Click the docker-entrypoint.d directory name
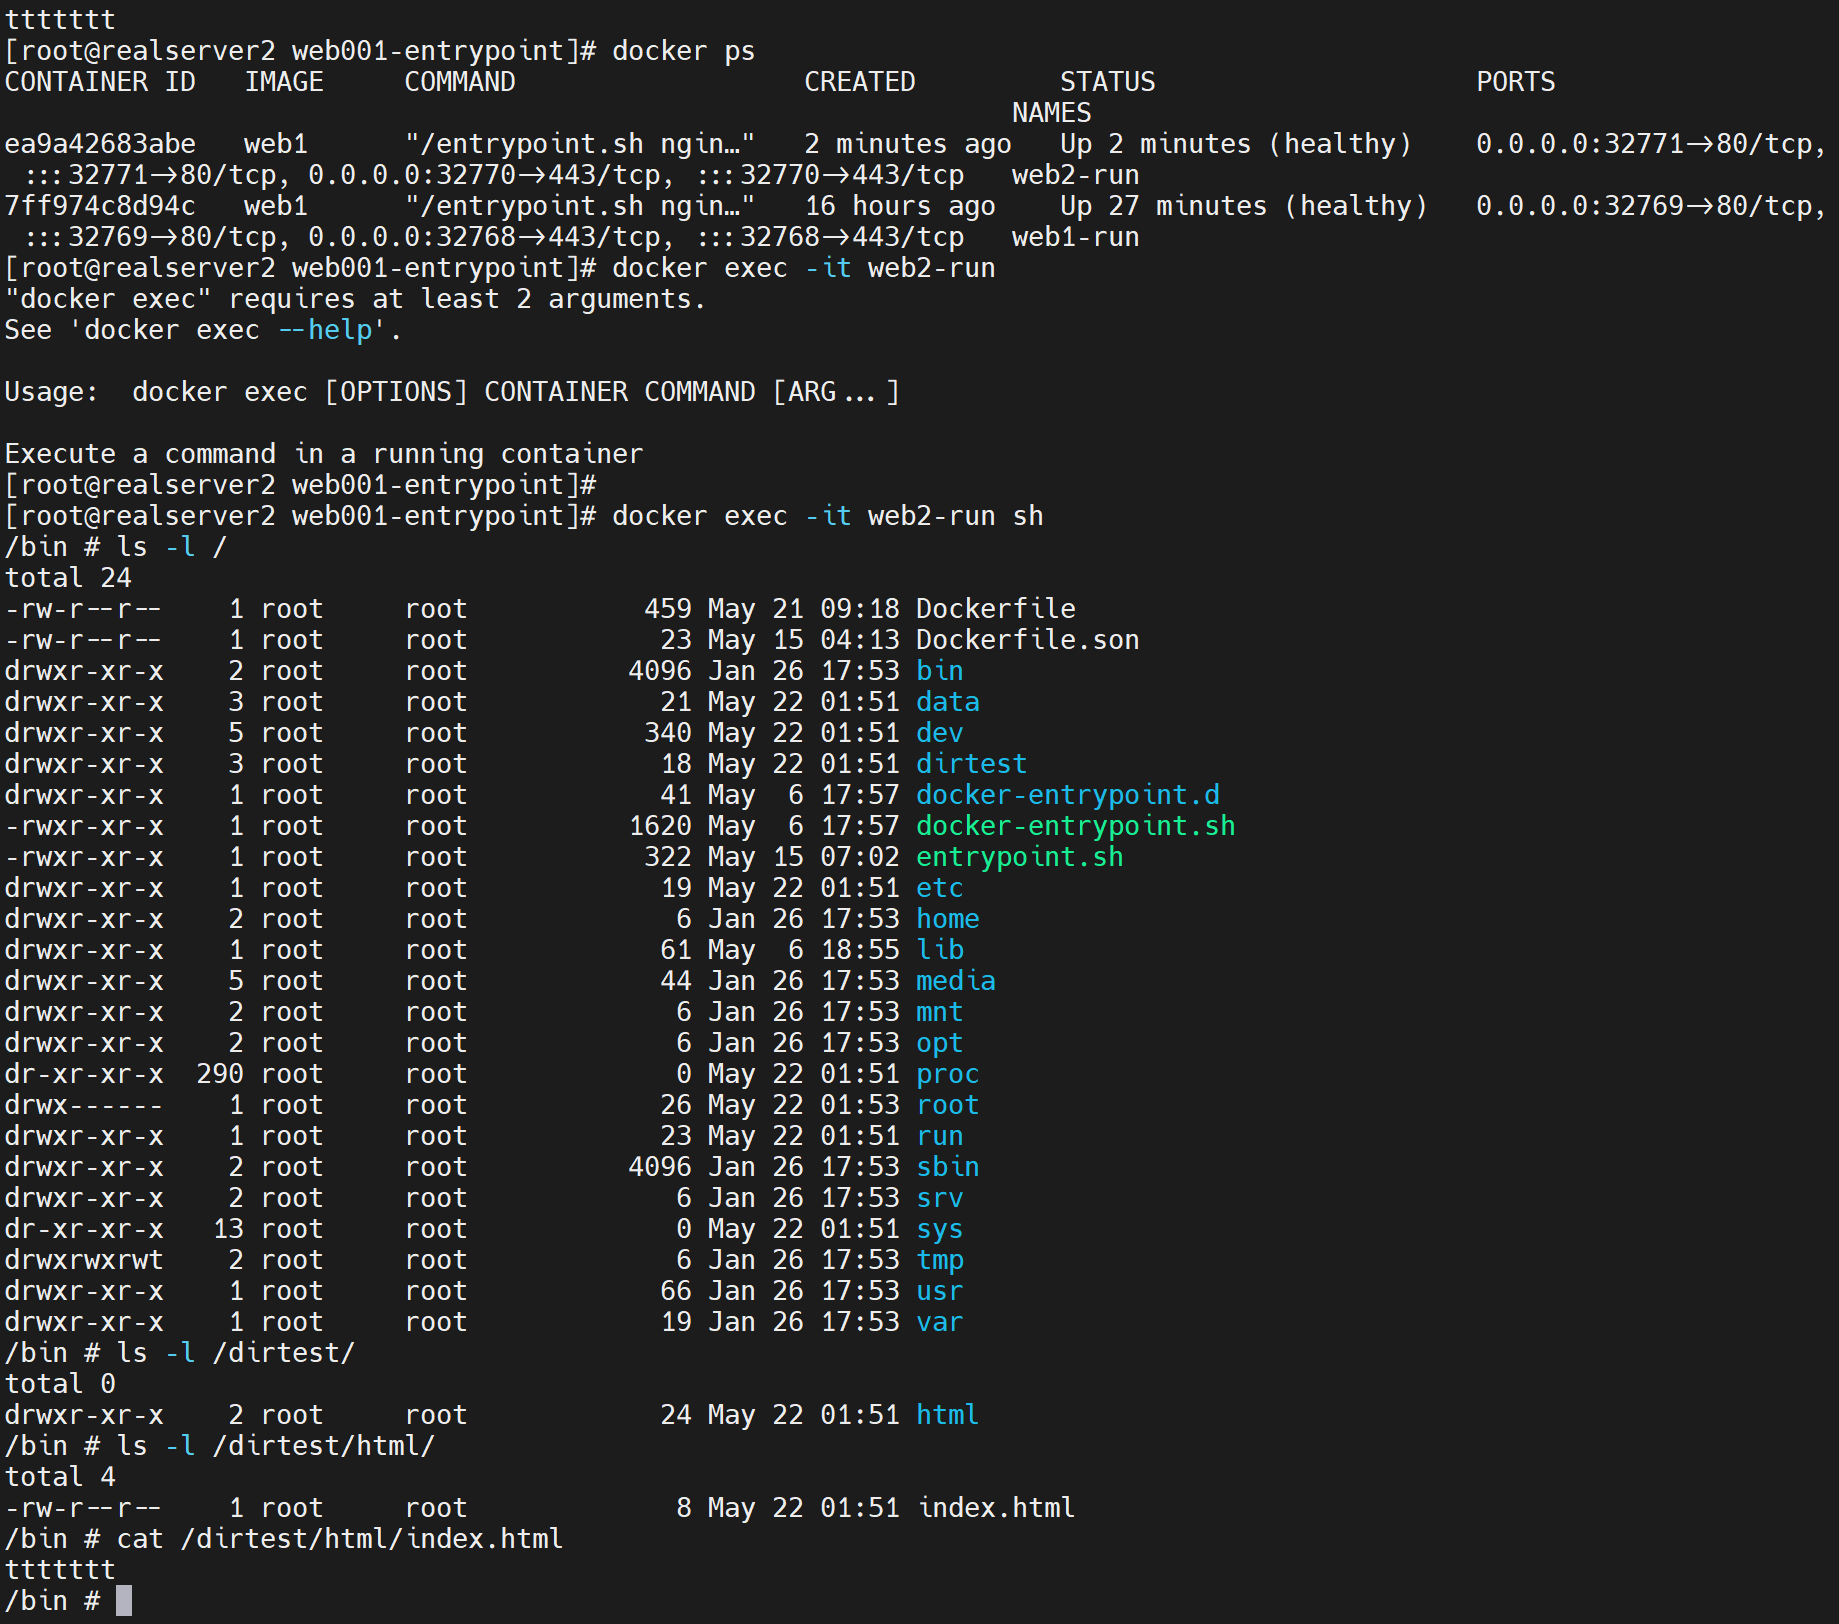This screenshot has height=1624, width=1839. point(1067,795)
